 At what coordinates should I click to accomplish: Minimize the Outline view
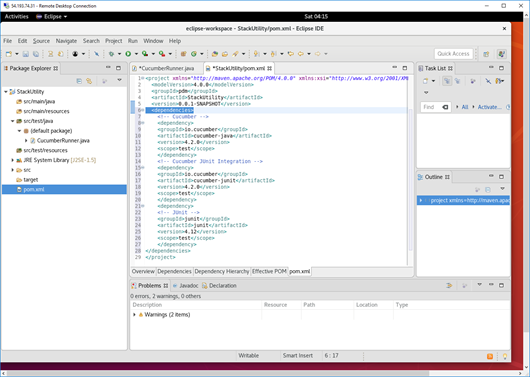(x=491, y=176)
